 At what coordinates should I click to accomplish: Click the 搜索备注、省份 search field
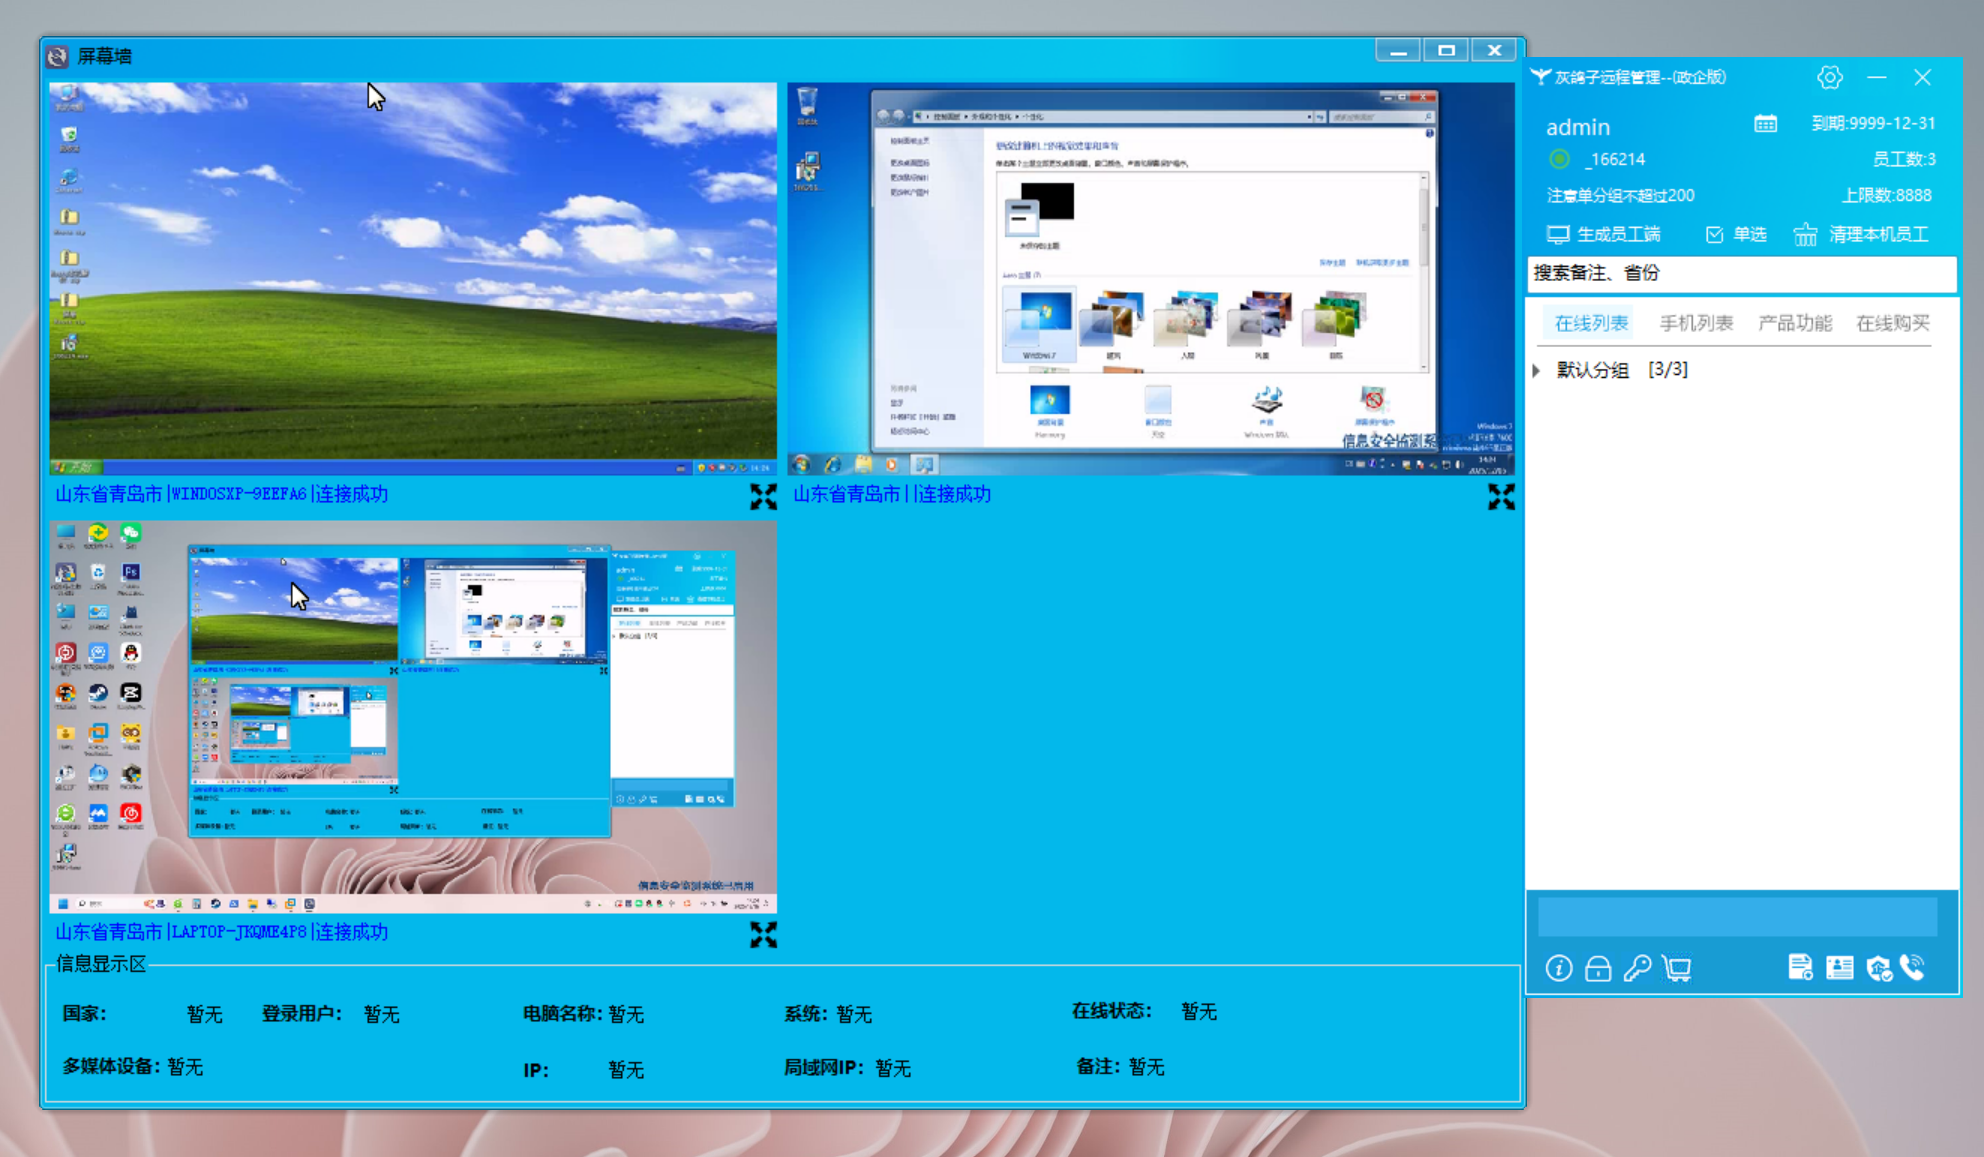coord(1740,273)
